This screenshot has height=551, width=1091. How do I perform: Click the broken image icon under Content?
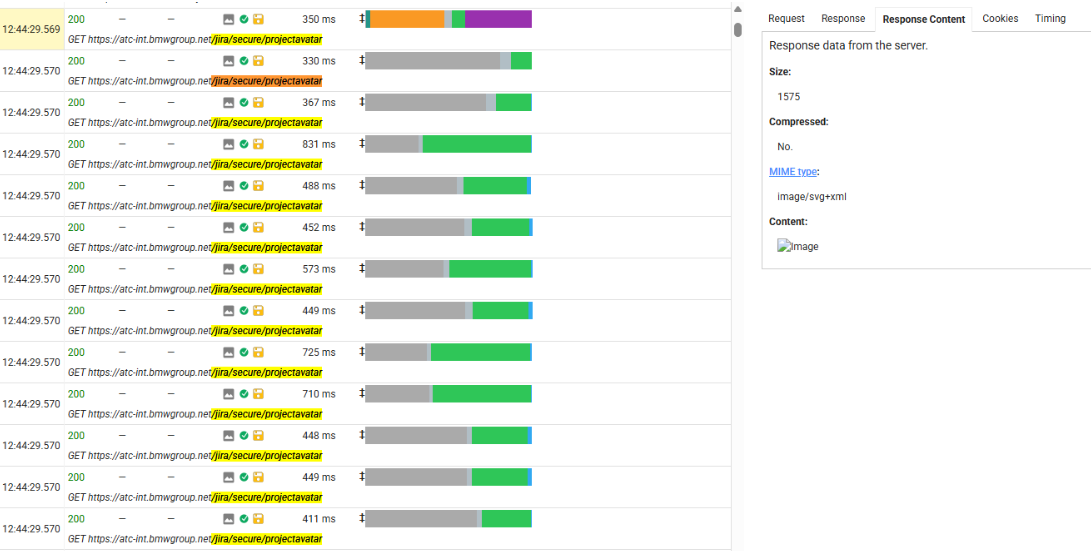783,246
